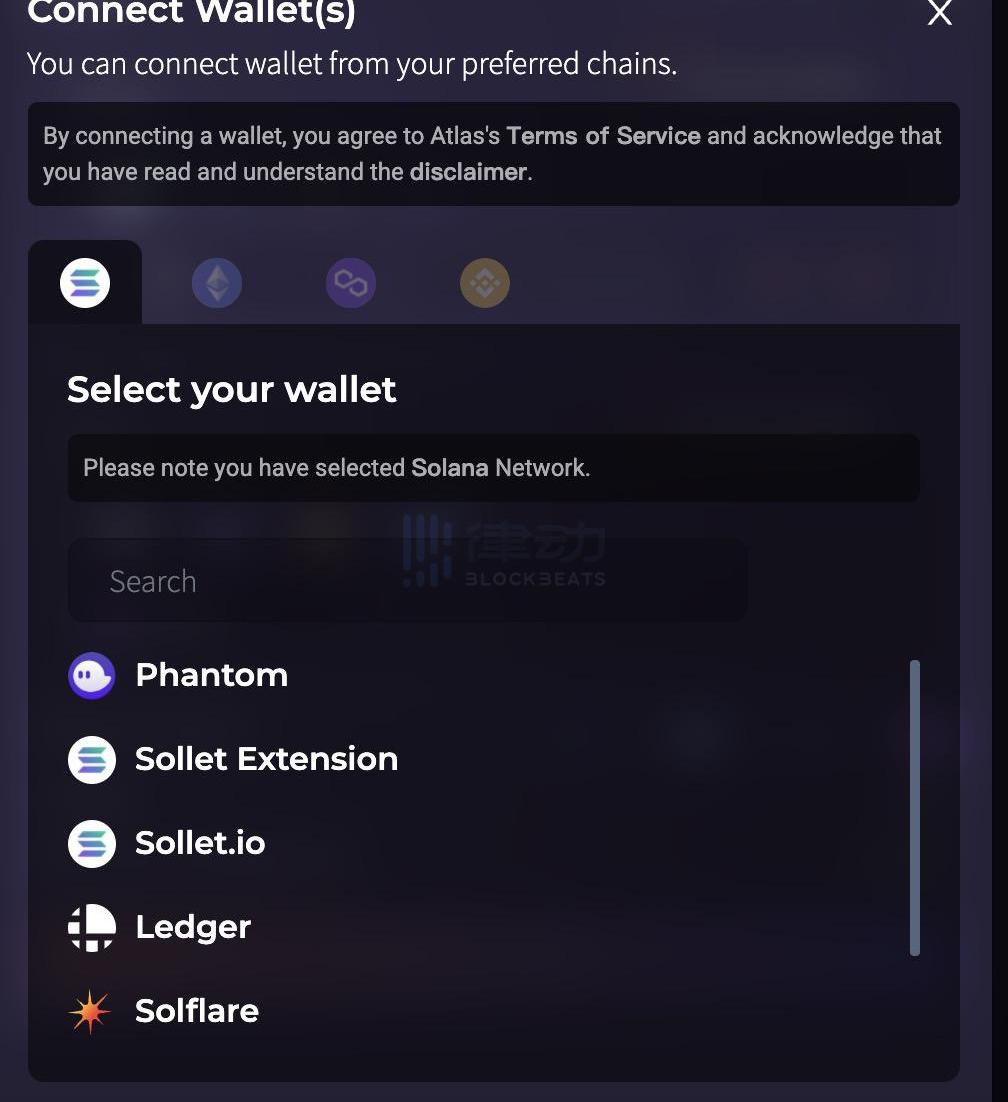Screen dimensions: 1008x1102
Task: Choose Phantom wallet by its label
Action: click(211, 675)
